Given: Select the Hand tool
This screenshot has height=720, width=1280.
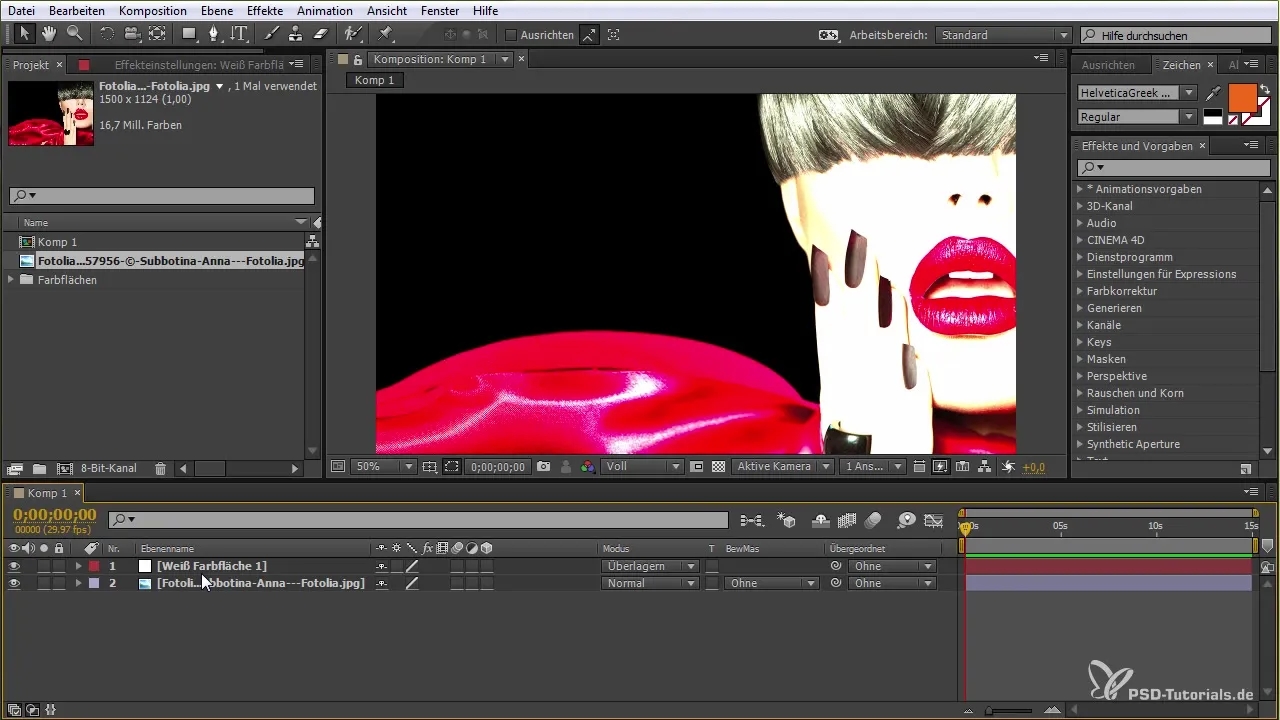Looking at the screenshot, I should click(49, 34).
